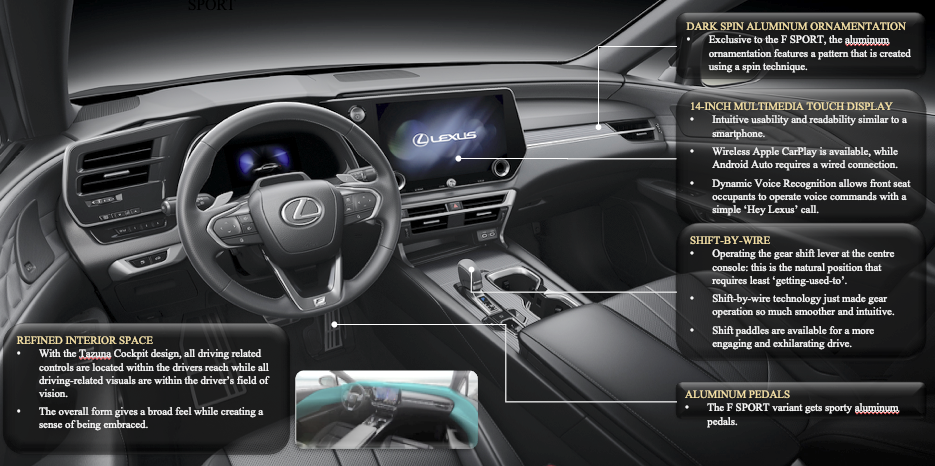This screenshot has width=935, height=466.
Task: Click the Shift-By-Wire heading
Action: coord(728,241)
